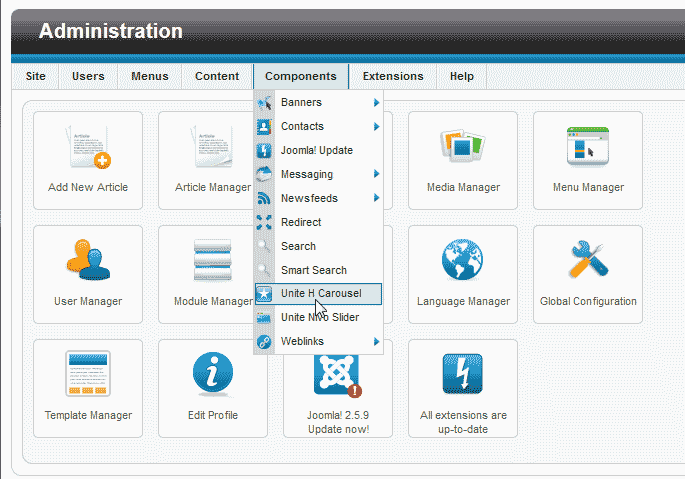Open the Language Manager globe icon
685x479 pixels.
[462, 261]
